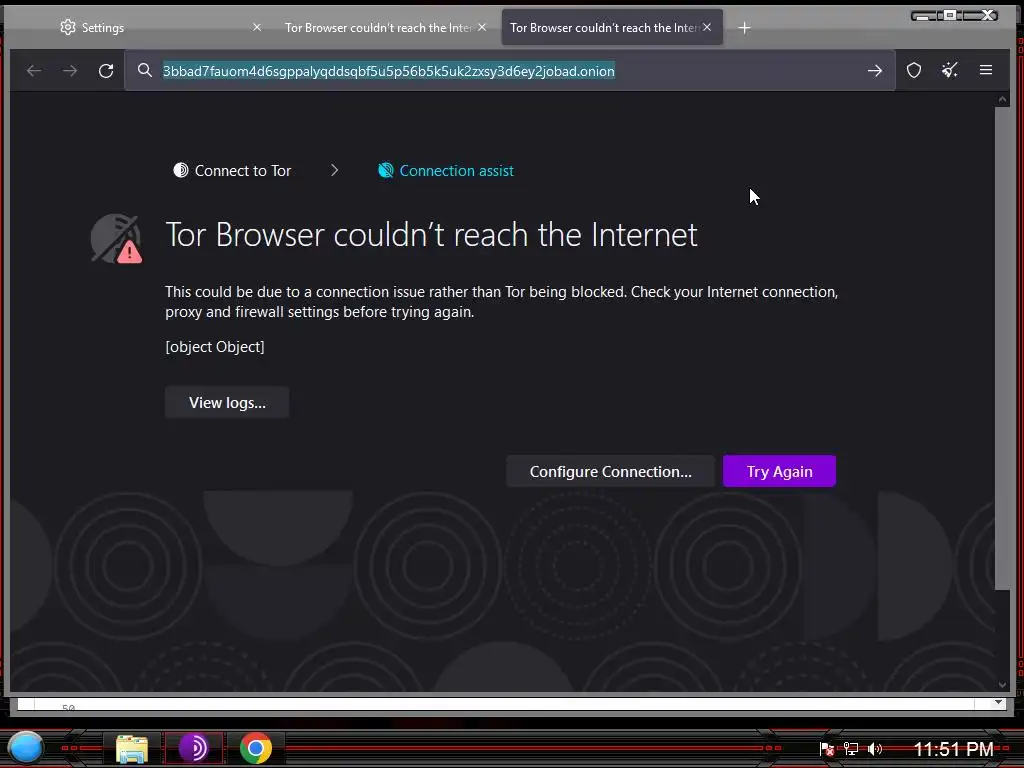The image size is (1024, 768).
Task: Click the [object Object] error text
Action: click(215, 347)
